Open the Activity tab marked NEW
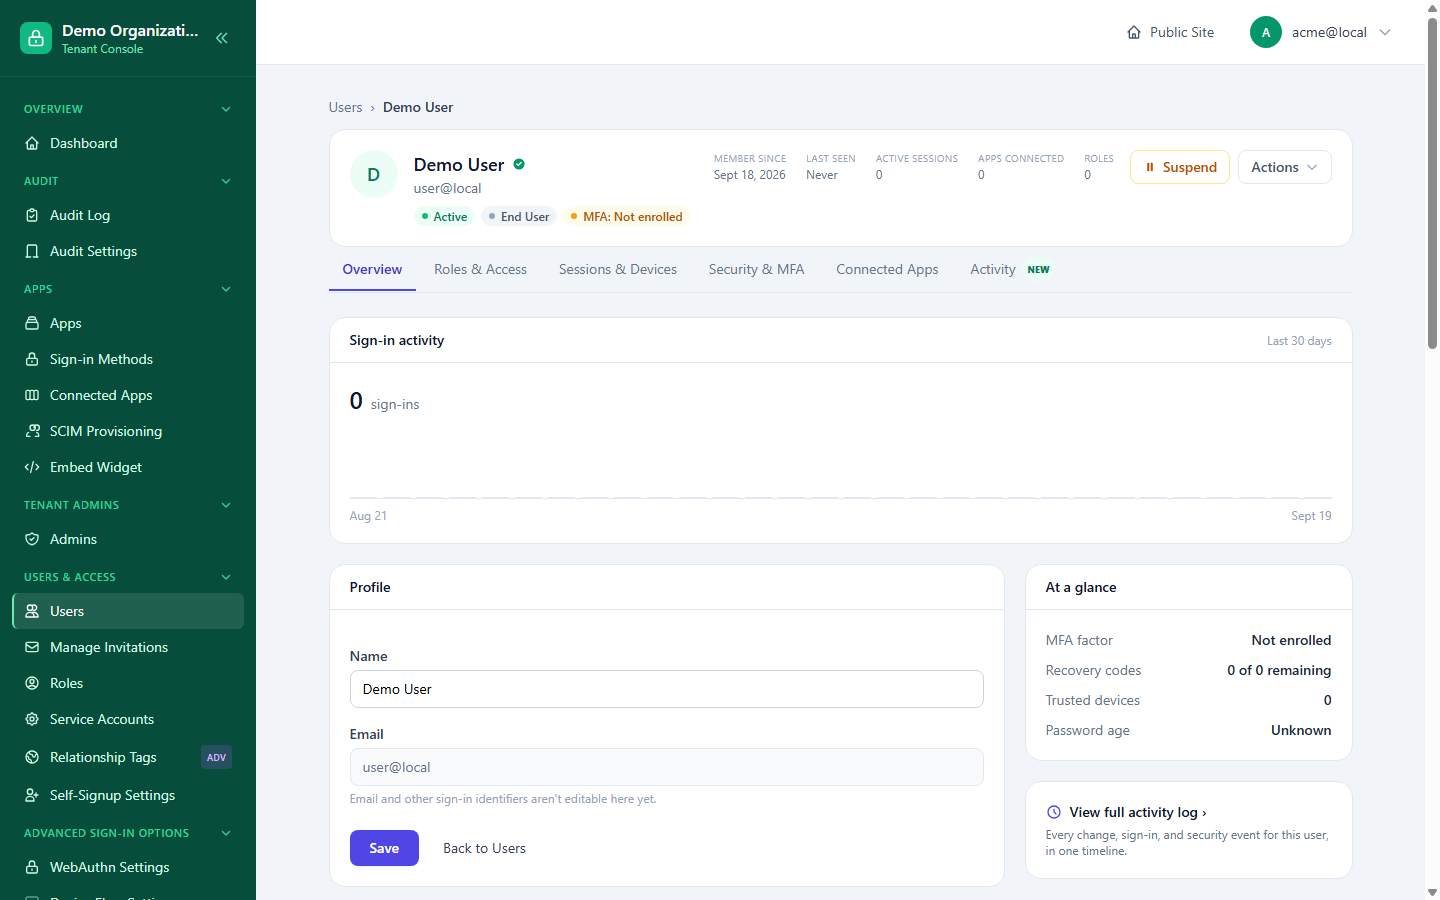Screen dimensions: 1440x900 pyautogui.click(x=1010, y=269)
